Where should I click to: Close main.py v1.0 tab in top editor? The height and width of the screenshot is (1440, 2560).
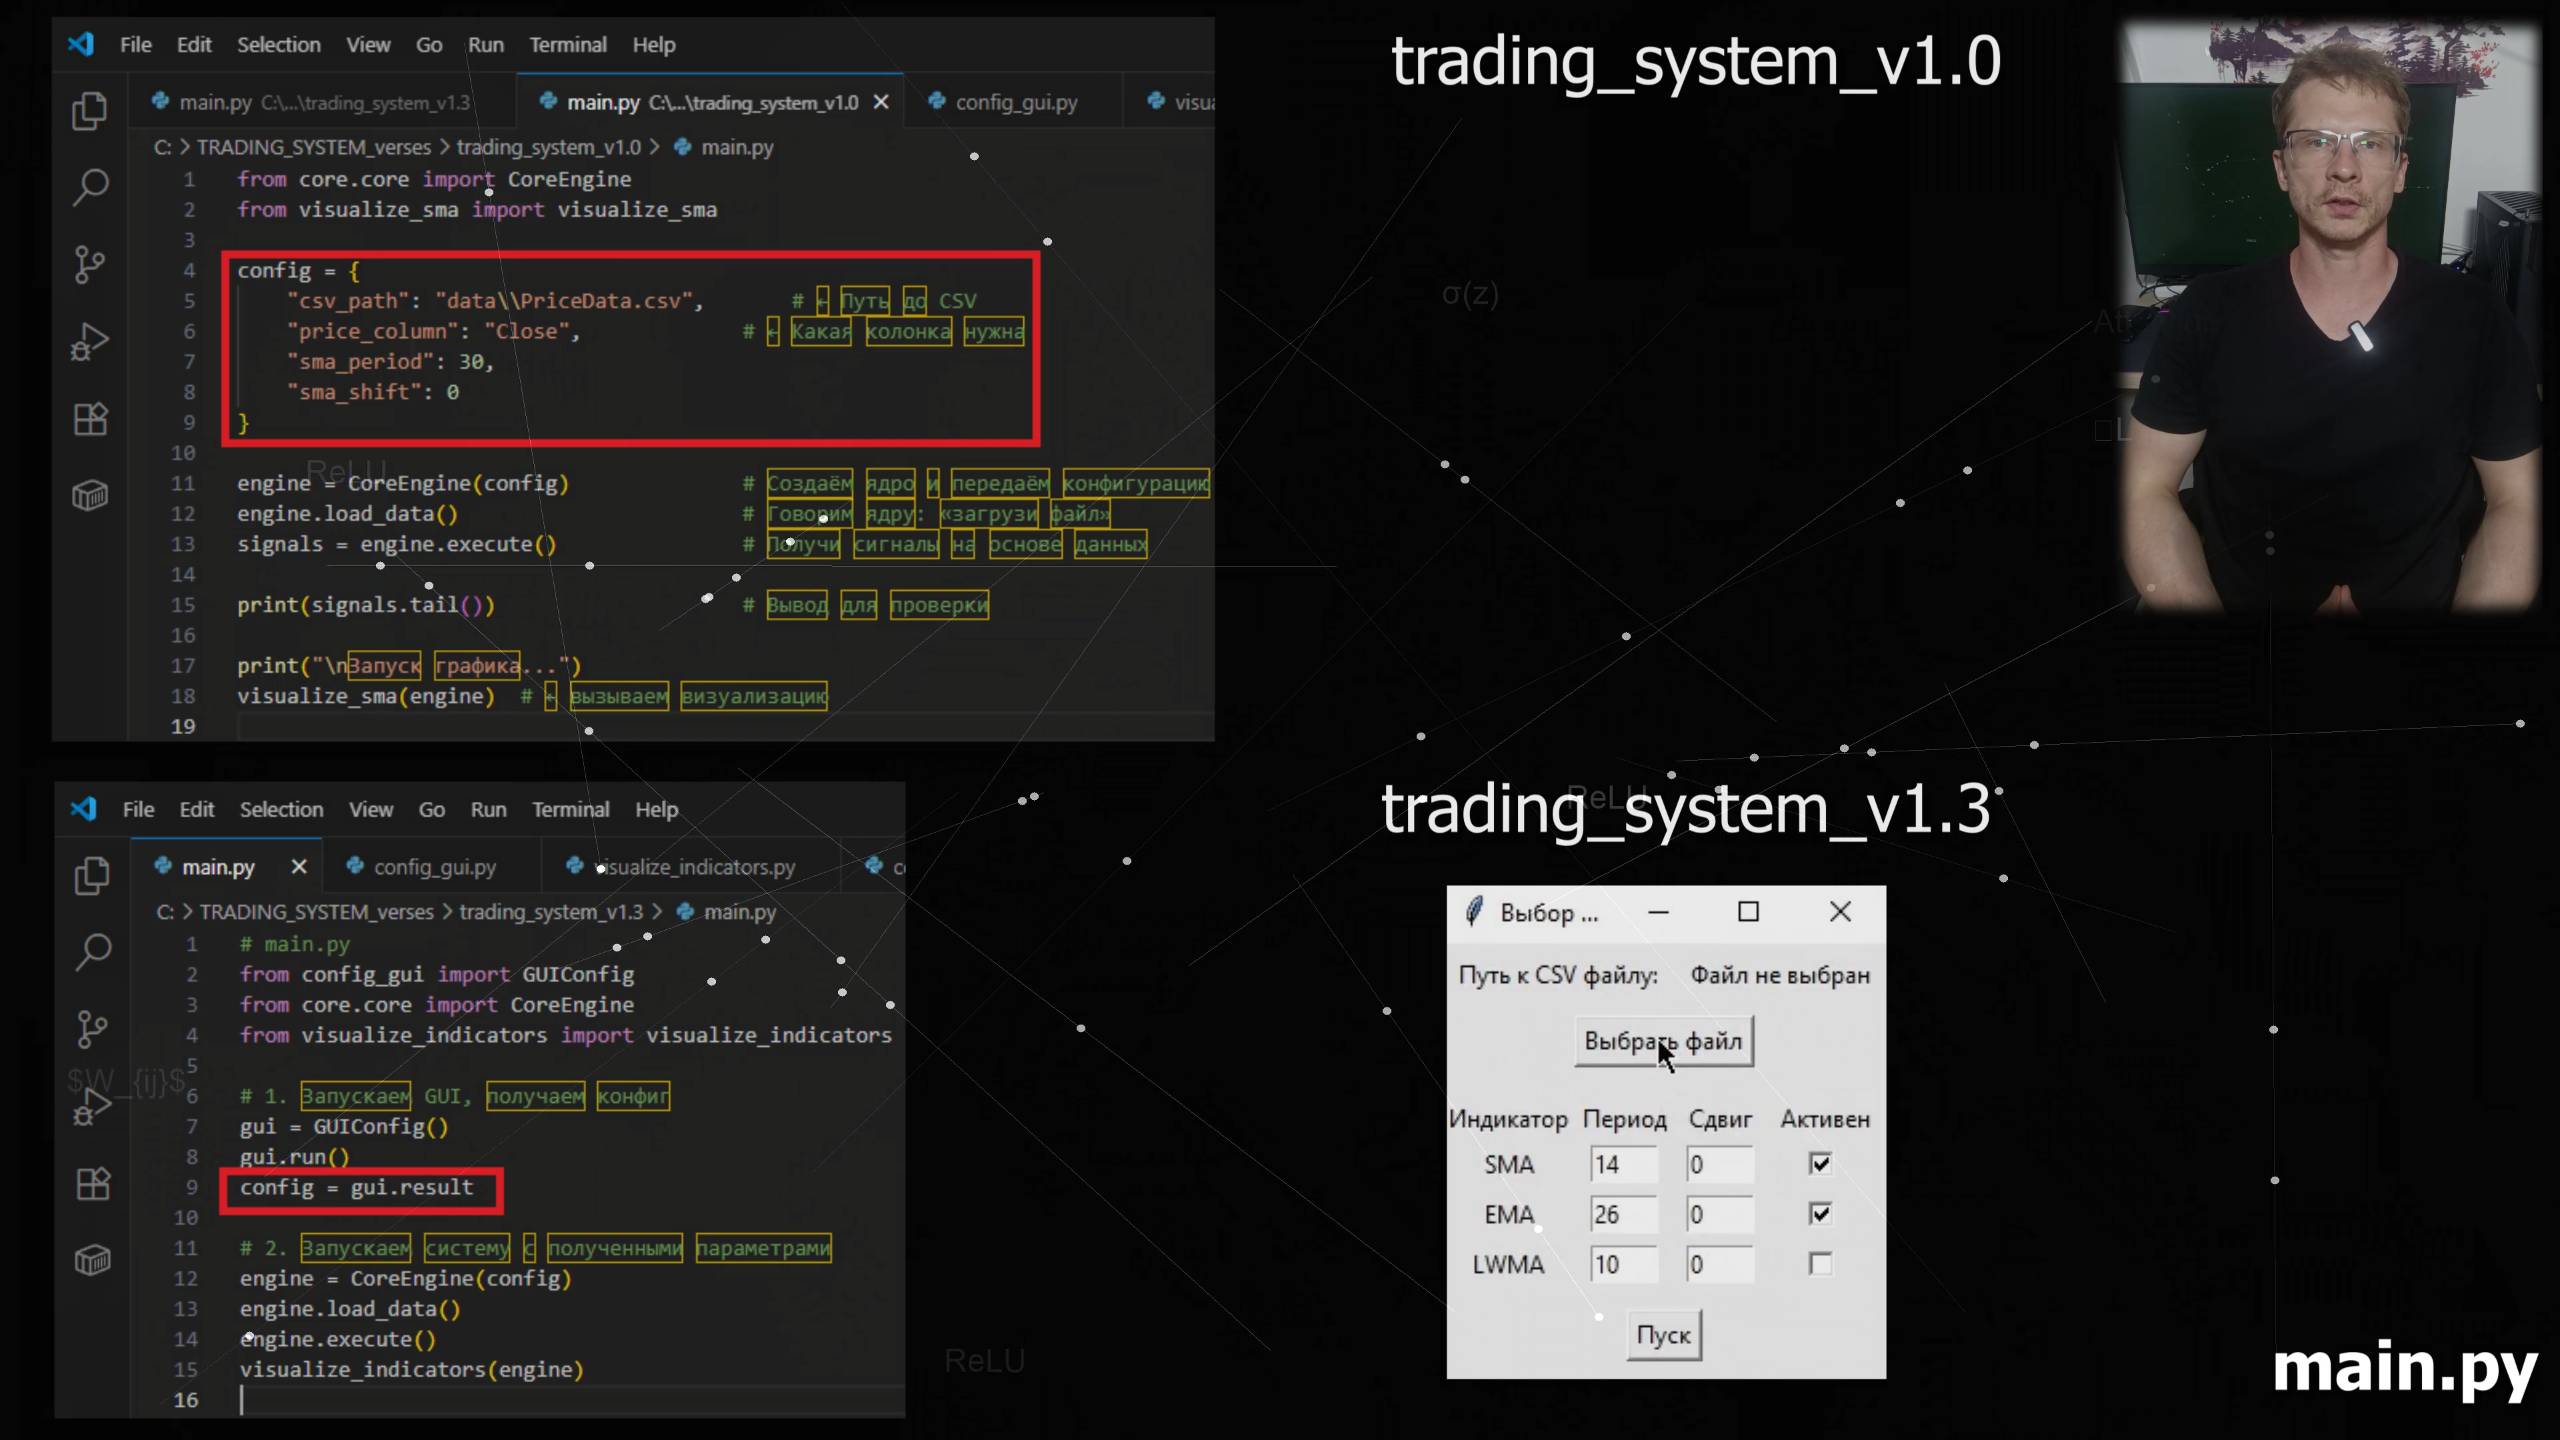[x=881, y=102]
